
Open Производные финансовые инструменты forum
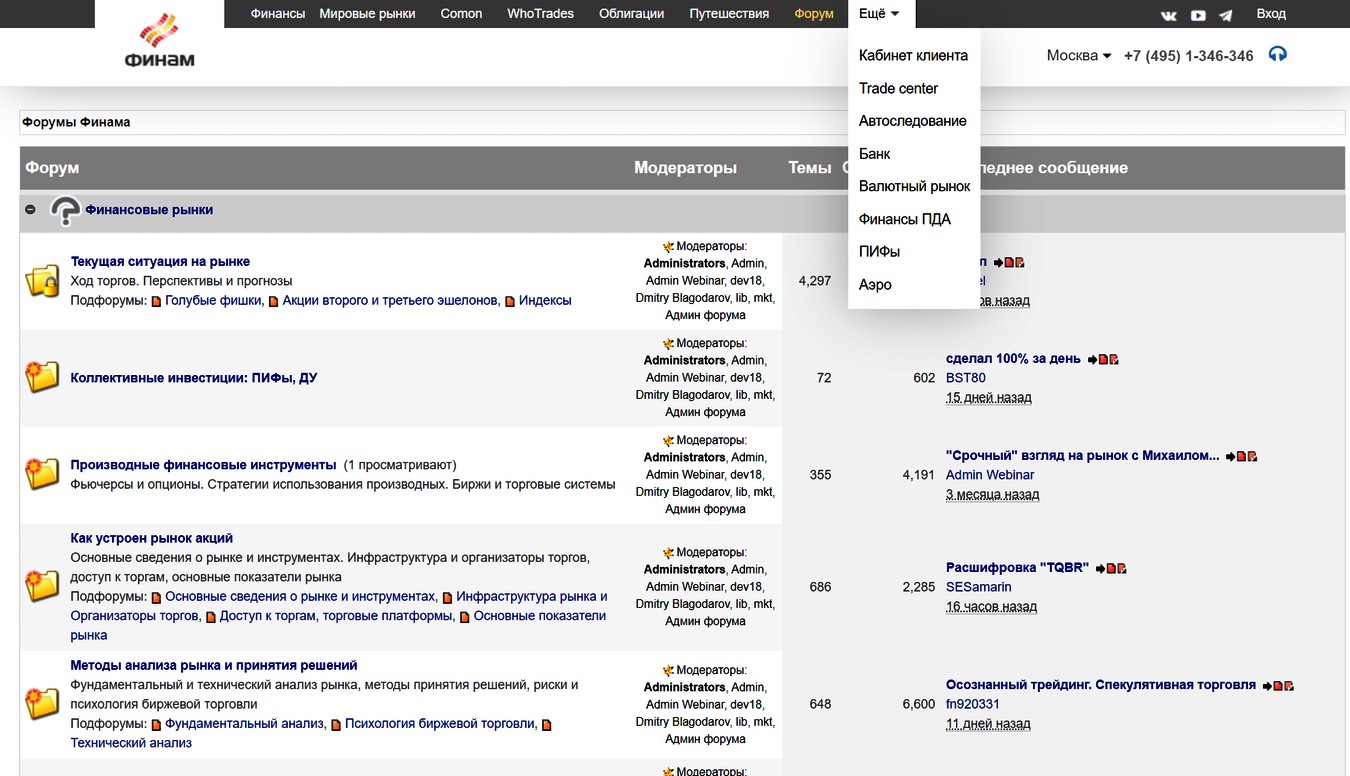(x=203, y=465)
